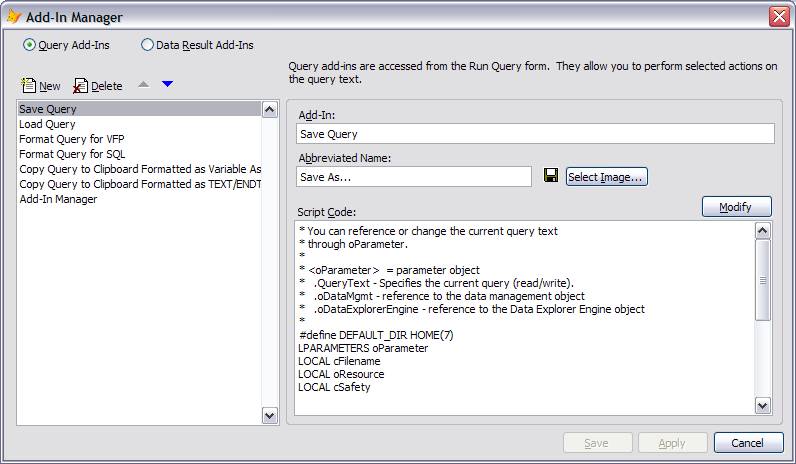Select Copy Query to Clipboard Formatted as Variable
The image size is (796, 464).
139,169
